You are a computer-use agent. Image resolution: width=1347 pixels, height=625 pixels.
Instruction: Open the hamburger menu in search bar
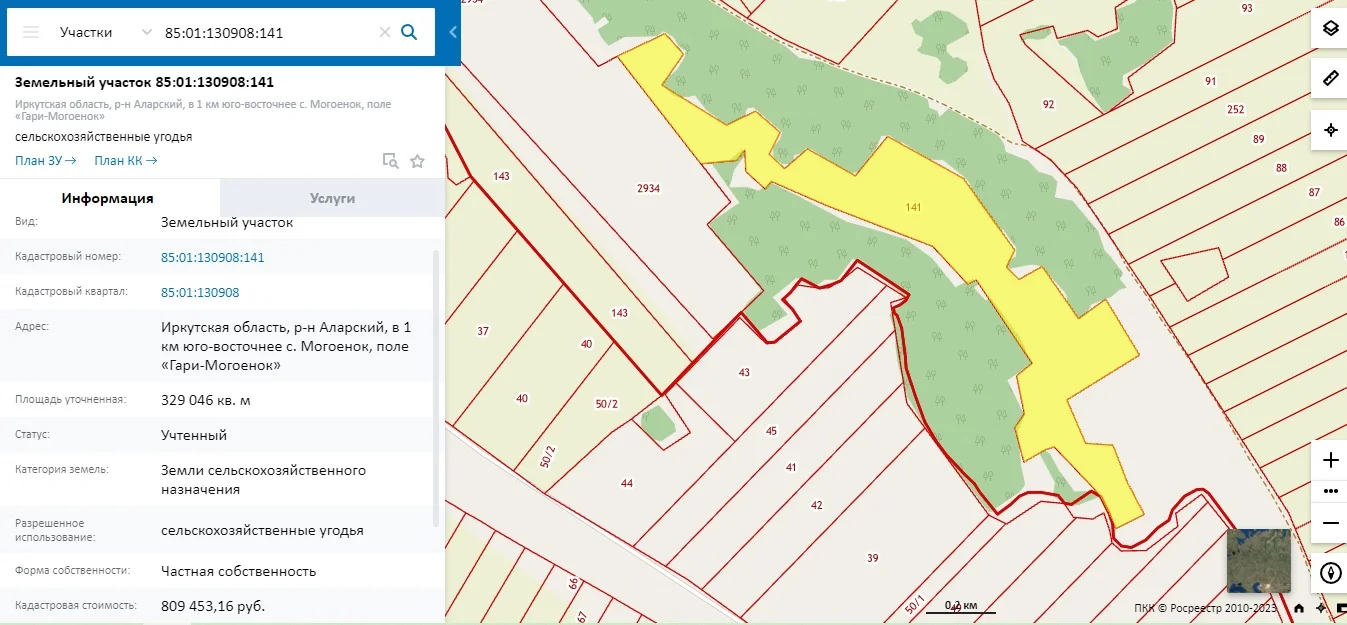(x=30, y=32)
